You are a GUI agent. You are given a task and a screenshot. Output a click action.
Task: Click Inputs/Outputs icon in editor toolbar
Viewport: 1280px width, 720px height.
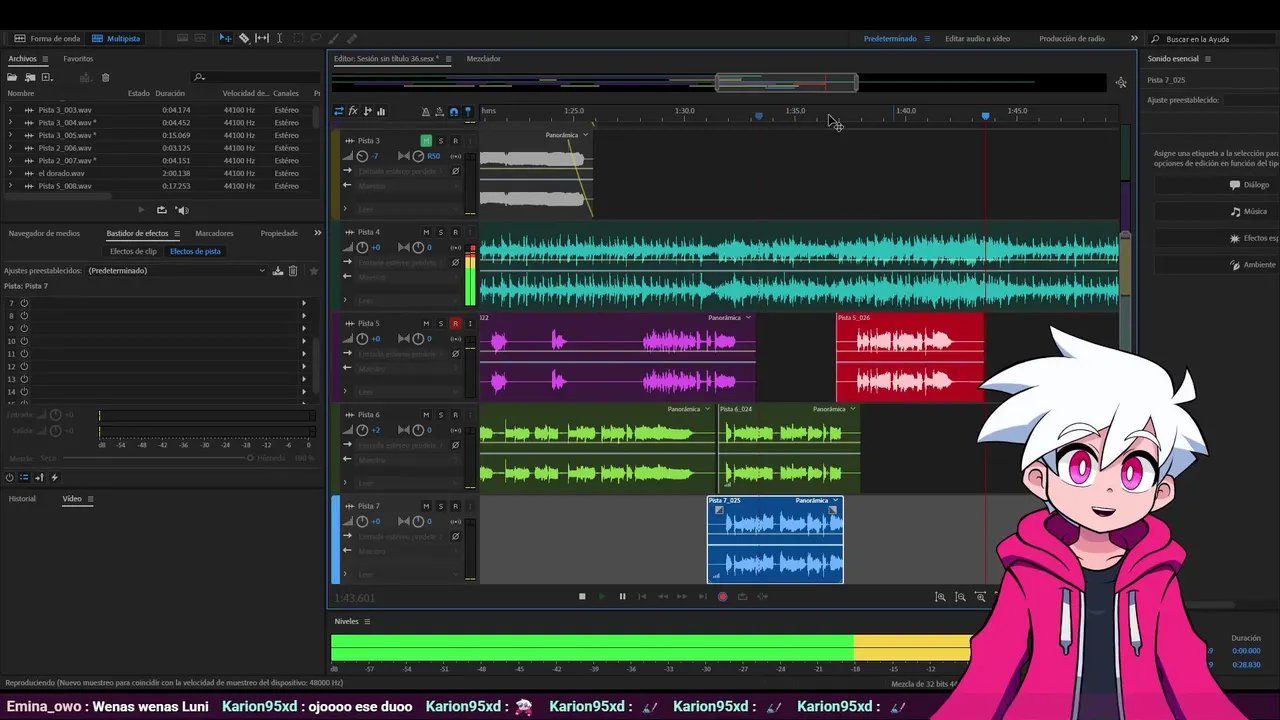[339, 112]
